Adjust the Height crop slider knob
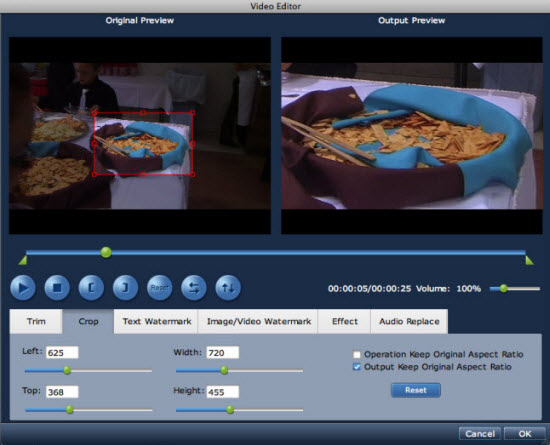Screen dimensions: 550x445 coord(230,409)
